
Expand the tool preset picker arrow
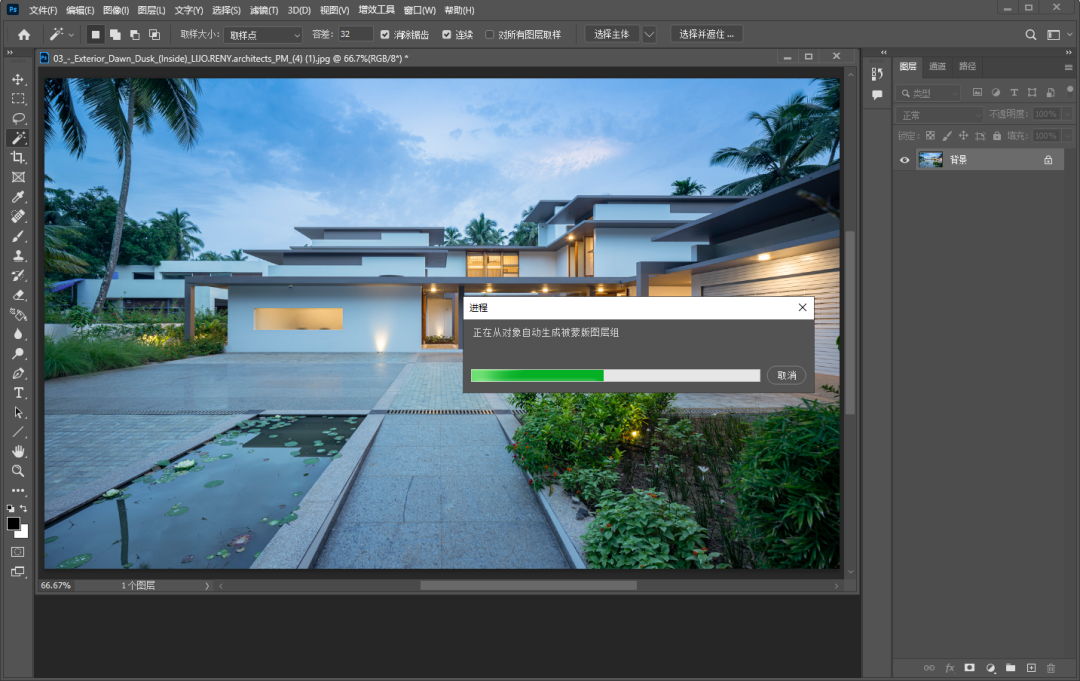click(71, 34)
